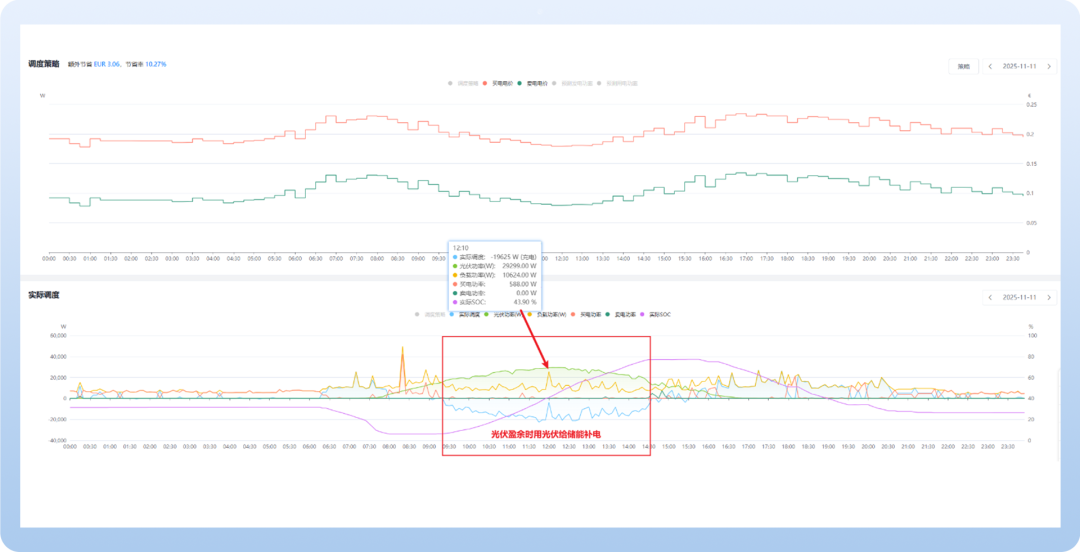This screenshot has height=552, width=1080.
Task: Go to next day in 调度策略 panel
Action: pos(1048,66)
